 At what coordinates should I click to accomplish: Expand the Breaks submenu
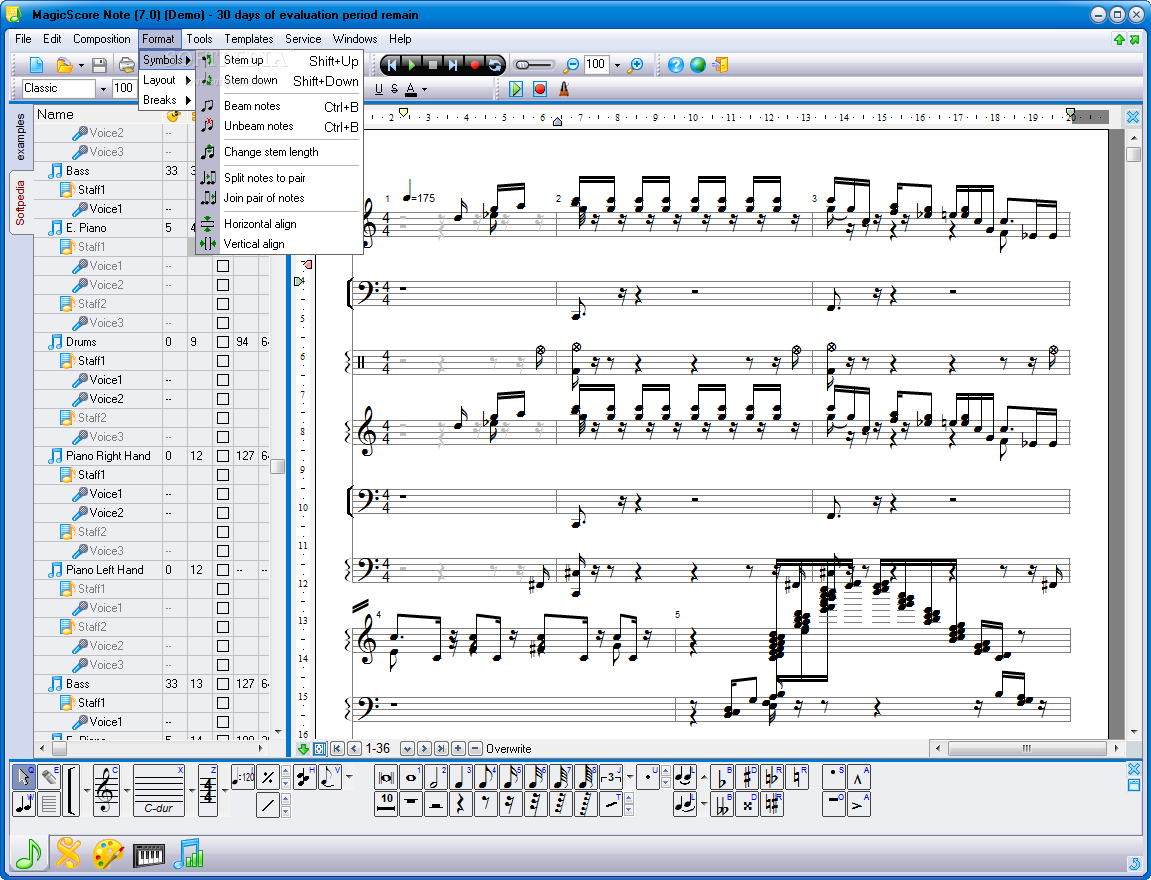(167, 100)
